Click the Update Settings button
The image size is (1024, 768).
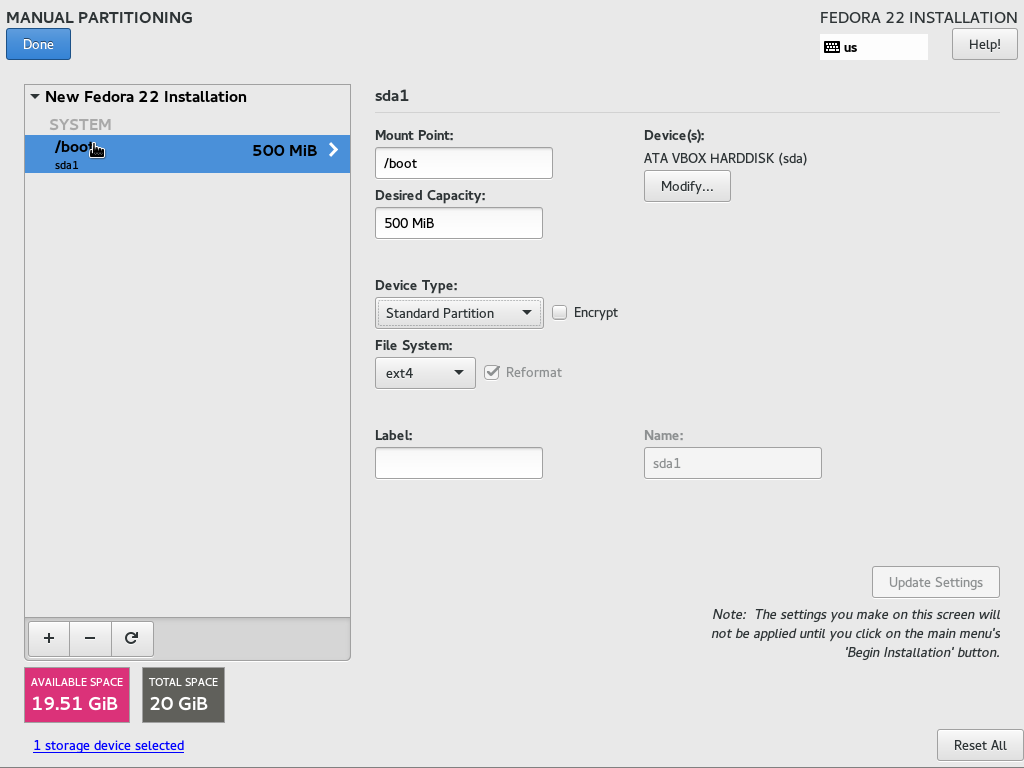coord(935,582)
